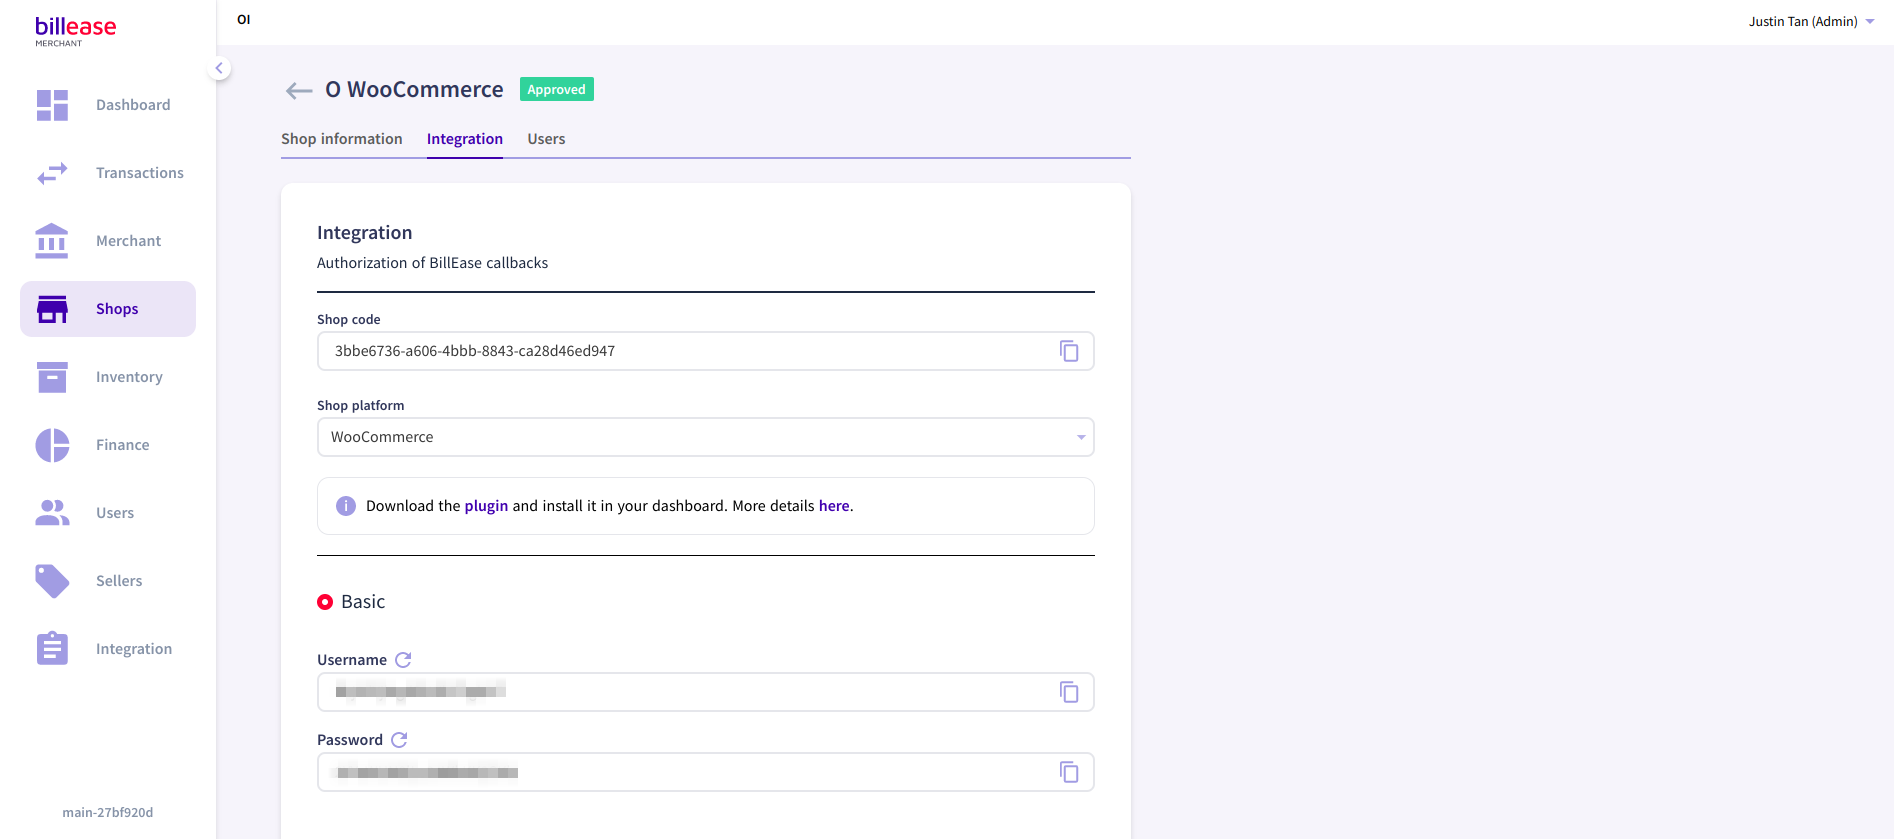Copy the Username value
Image resolution: width=1894 pixels, height=839 pixels.
point(1069,692)
